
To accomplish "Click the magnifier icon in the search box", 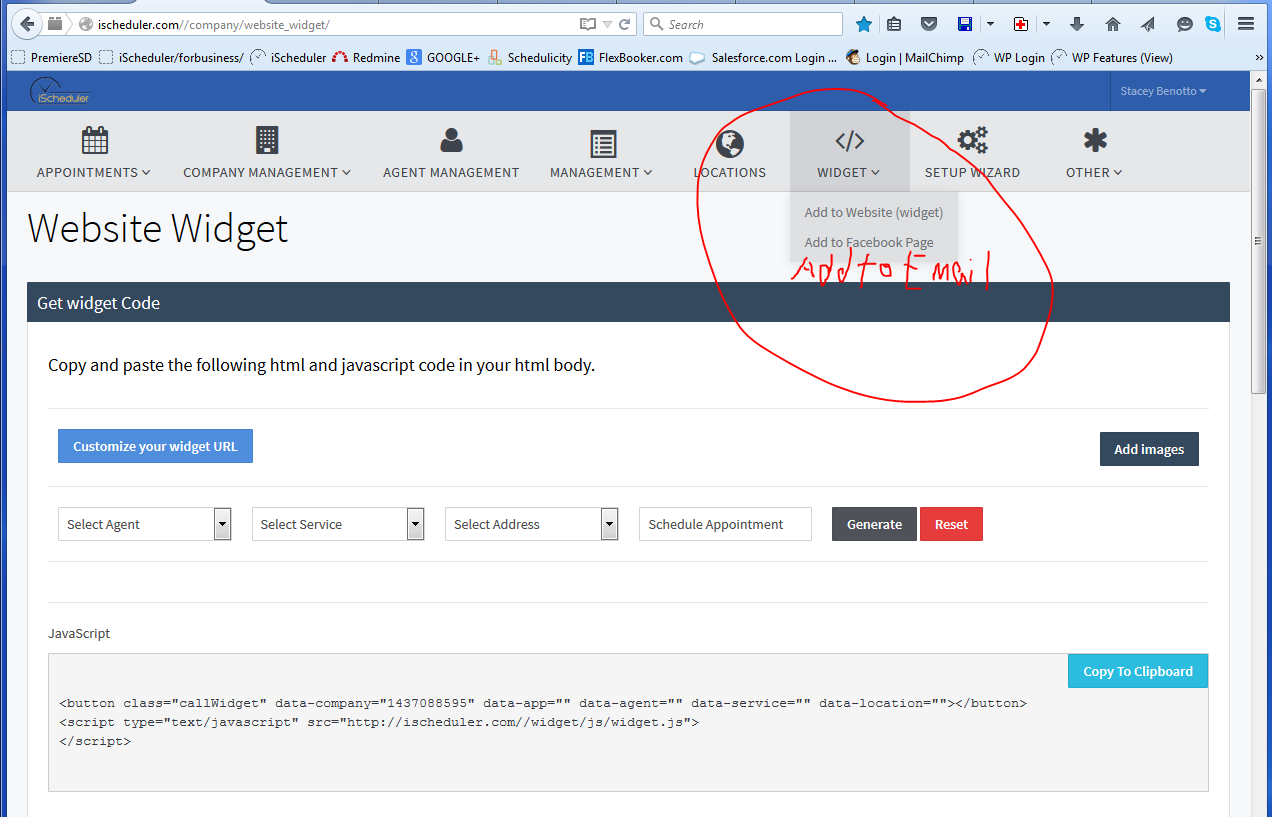I will pyautogui.click(x=656, y=24).
